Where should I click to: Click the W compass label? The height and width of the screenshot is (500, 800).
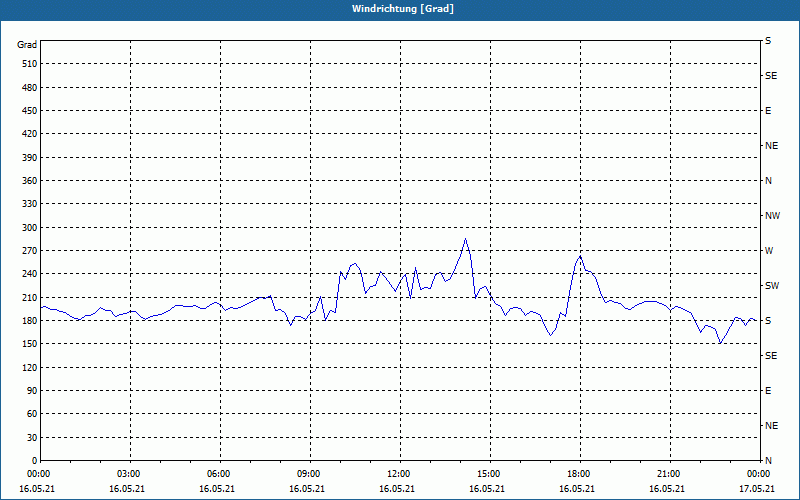[x=769, y=251]
